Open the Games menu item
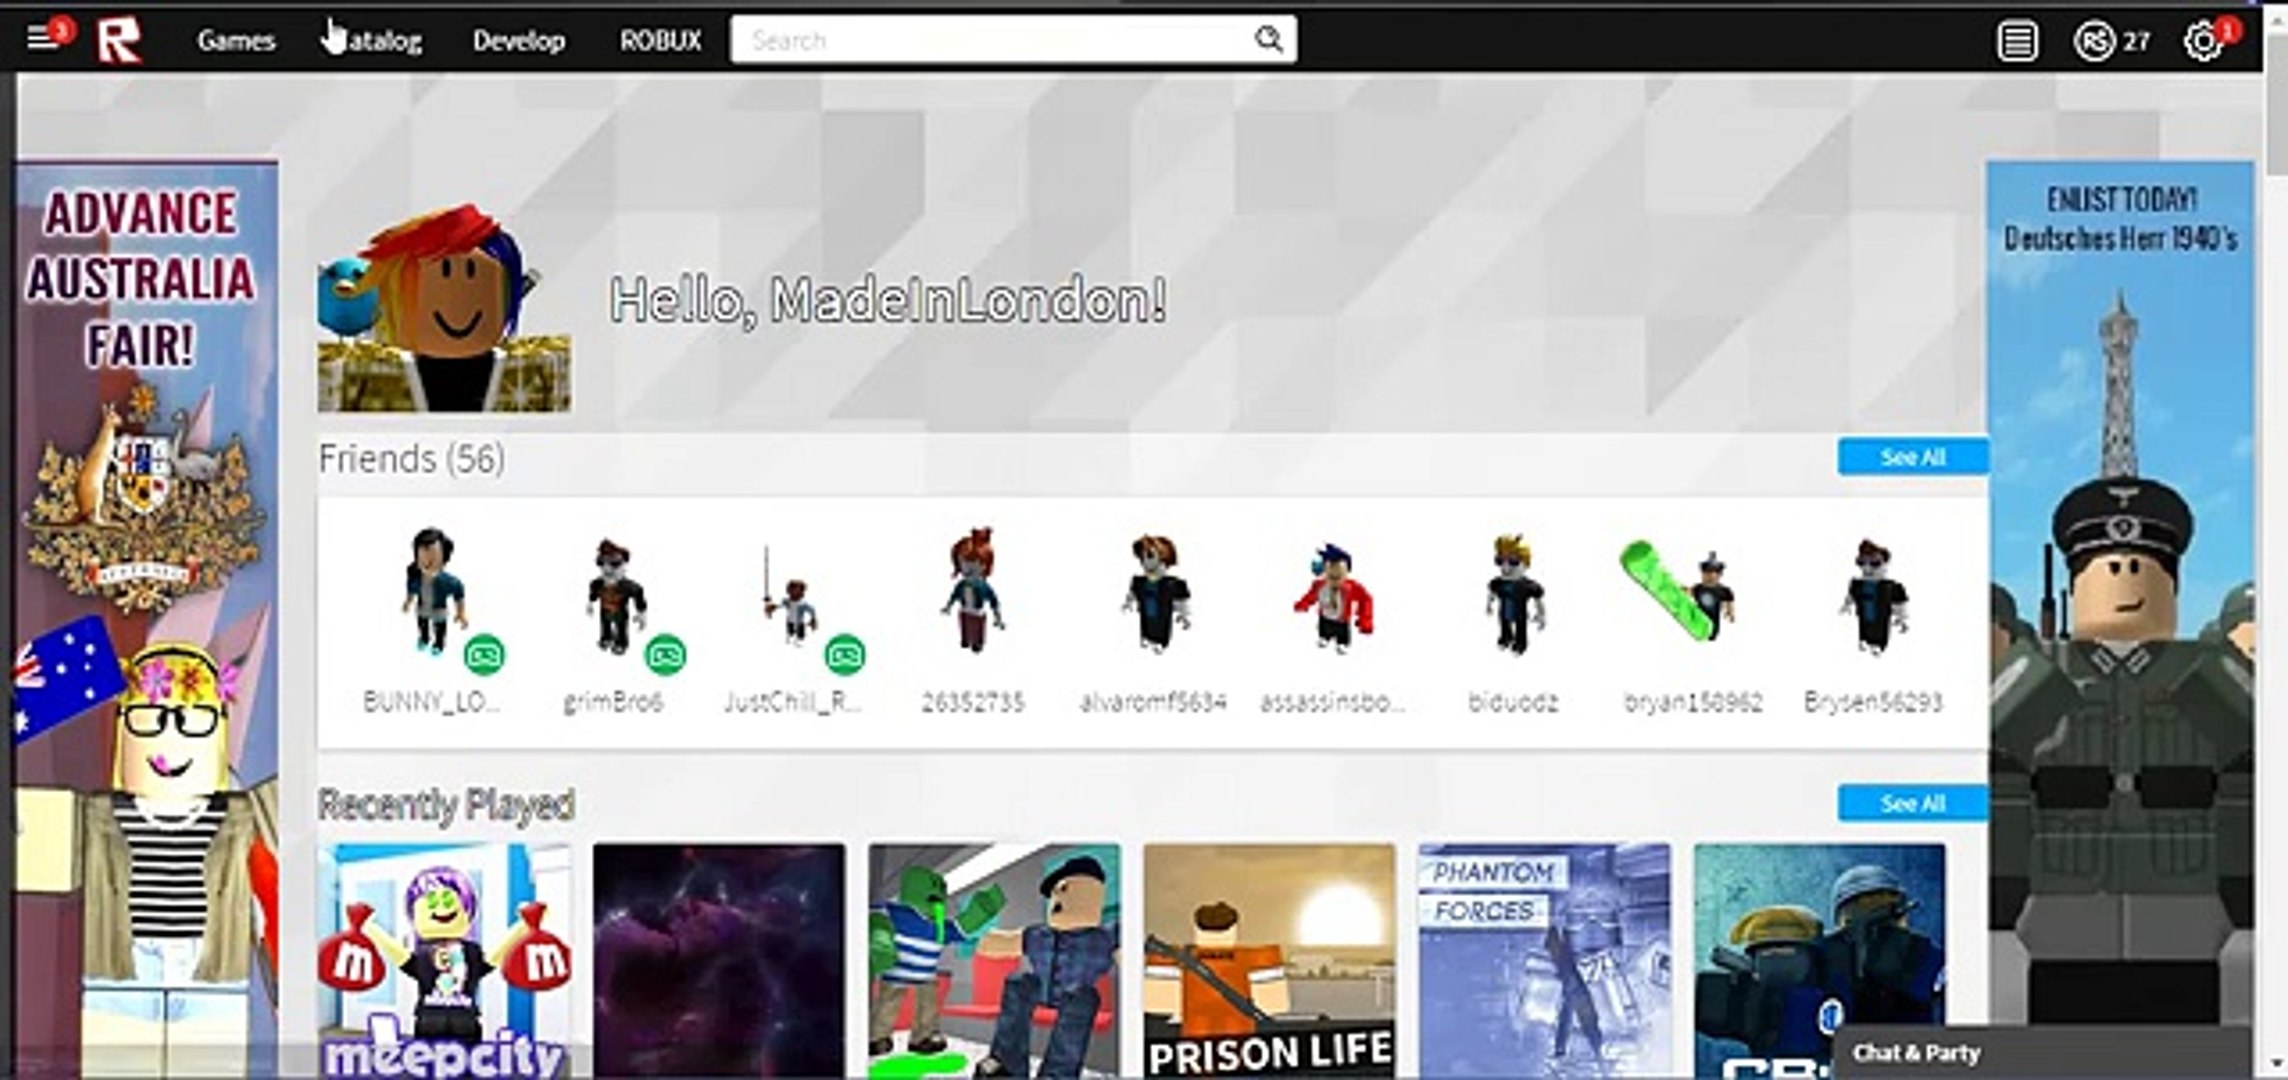Viewport: 2288px width, 1080px height. 236,41
